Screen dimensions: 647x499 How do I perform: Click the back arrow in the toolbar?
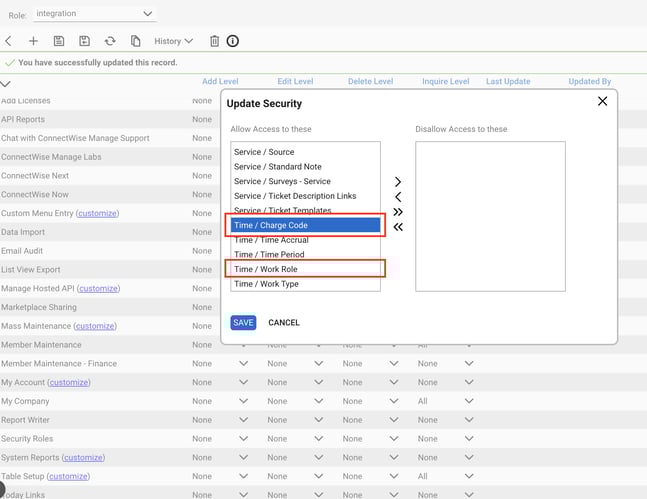tap(8, 41)
